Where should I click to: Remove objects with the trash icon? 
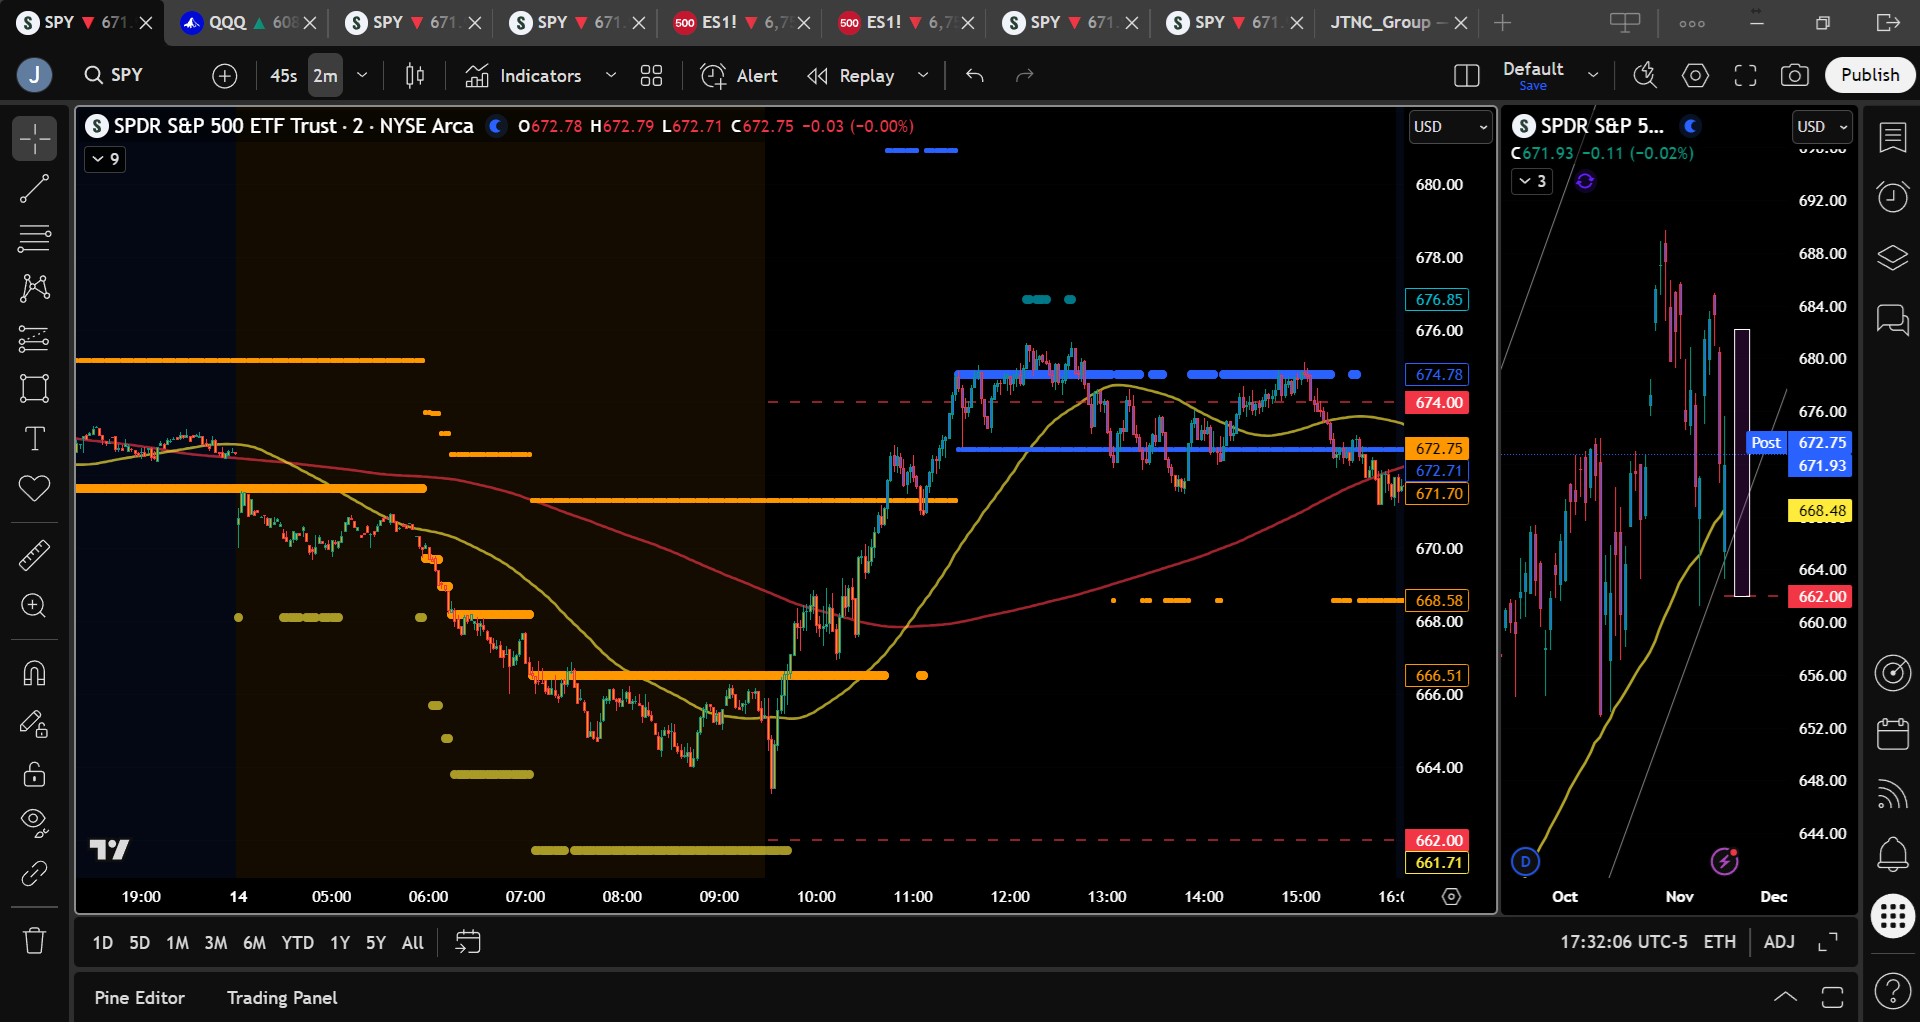pos(34,940)
